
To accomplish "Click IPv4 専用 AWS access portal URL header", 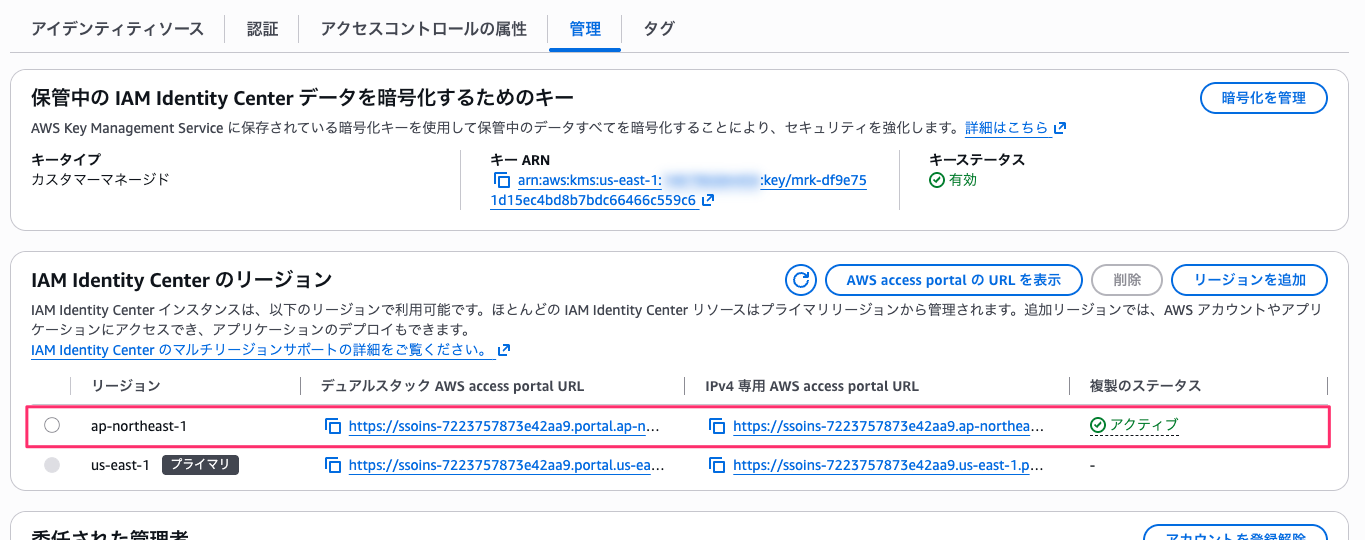I will click(x=812, y=386).
